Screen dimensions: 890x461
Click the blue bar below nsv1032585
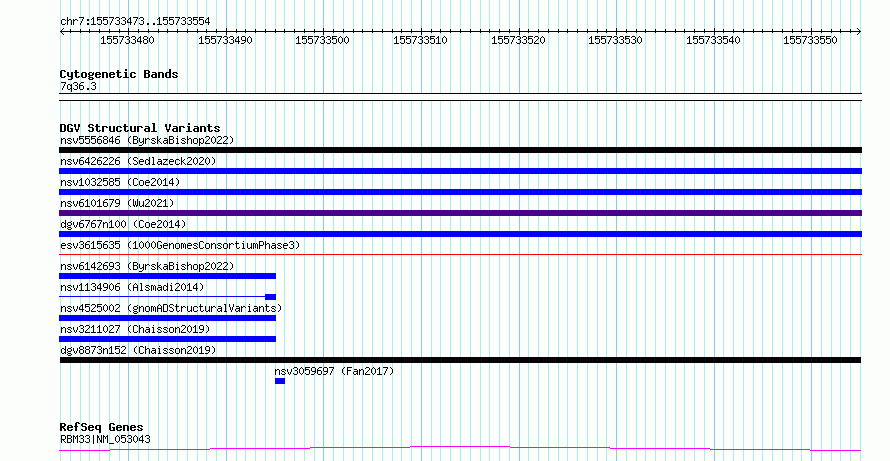point(460,192)
